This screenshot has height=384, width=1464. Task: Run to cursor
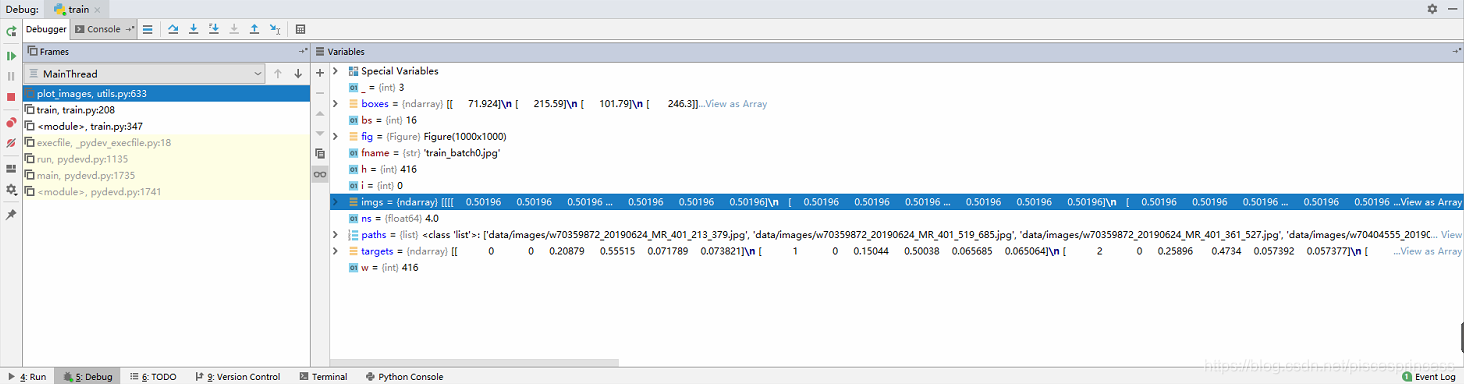pyautogui.click(x=275, y=29)
